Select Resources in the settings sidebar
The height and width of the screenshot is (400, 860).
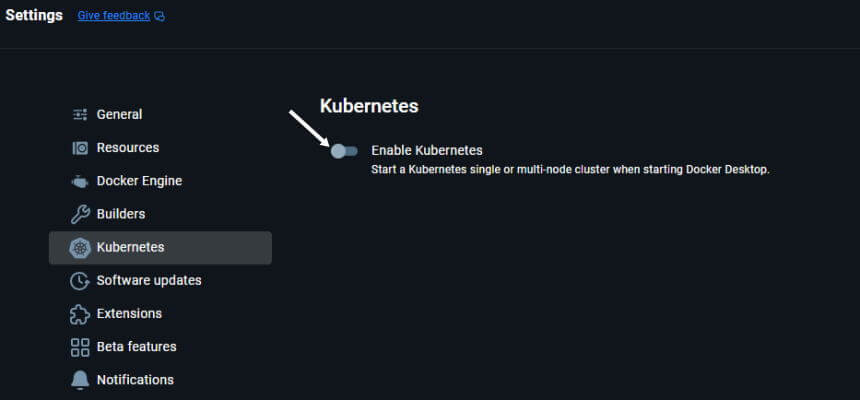(x=128, y=148)
